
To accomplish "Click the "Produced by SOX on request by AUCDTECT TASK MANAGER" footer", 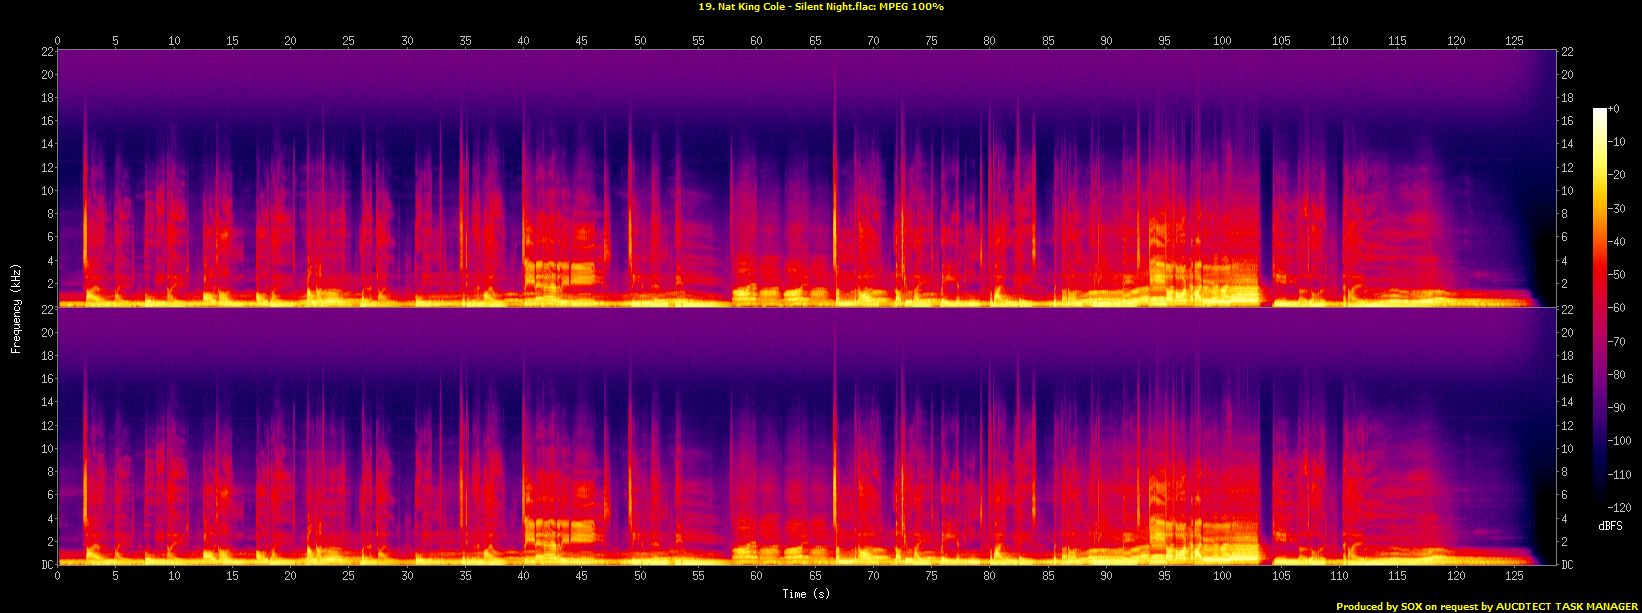I will point(1487,606).
